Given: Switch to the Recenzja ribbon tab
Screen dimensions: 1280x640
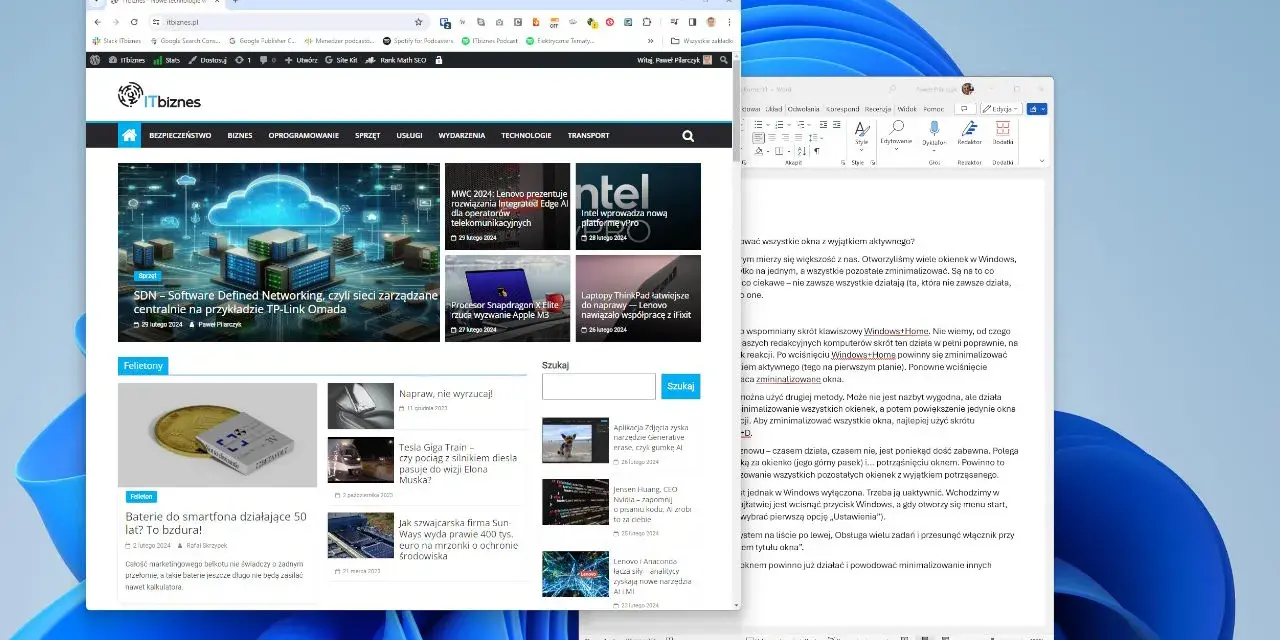Looking at the screenshot, I should pyautogui.click(x=878, y=109).
